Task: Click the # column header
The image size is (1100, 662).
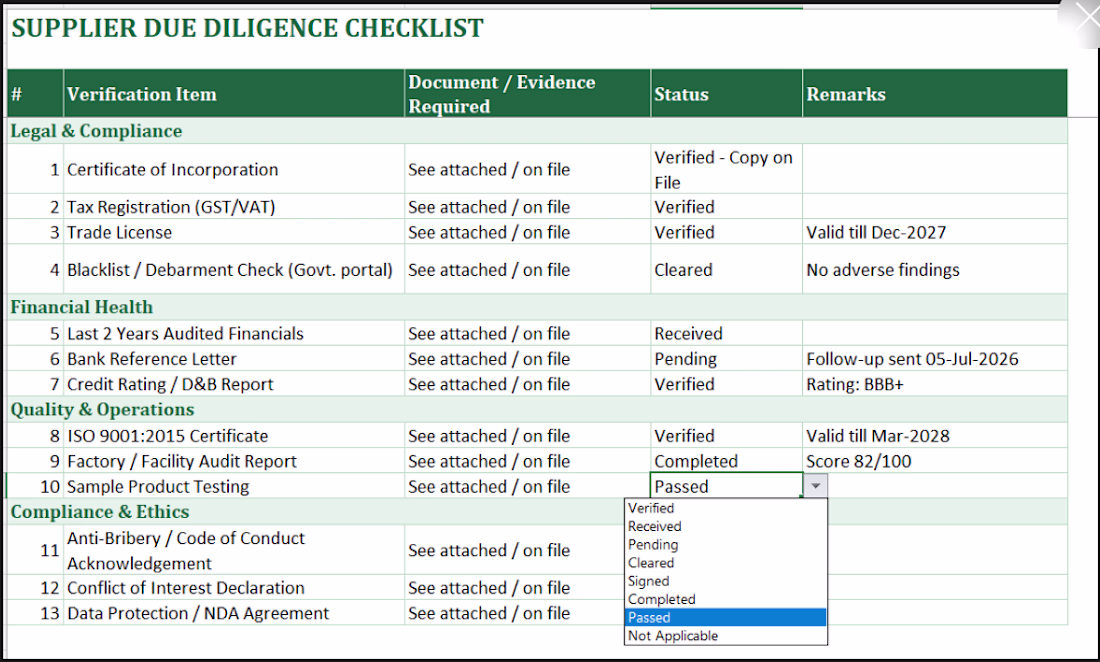Action: click(x=35, y=93)
